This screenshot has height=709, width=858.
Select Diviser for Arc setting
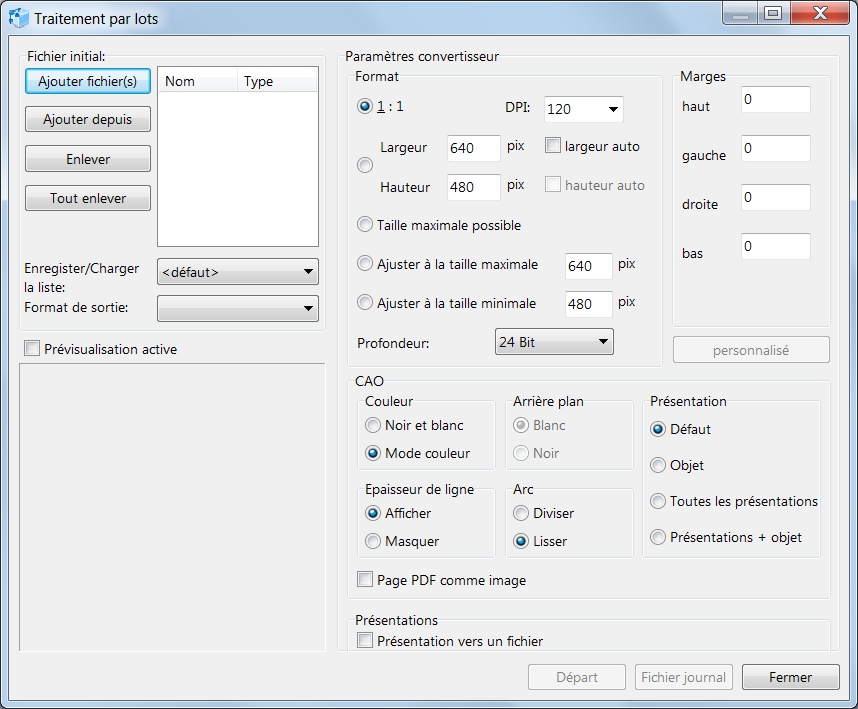pos(521,513)
